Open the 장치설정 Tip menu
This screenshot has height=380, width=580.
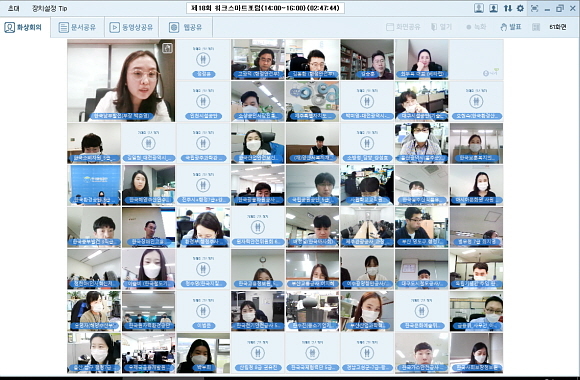click(50, 8)
